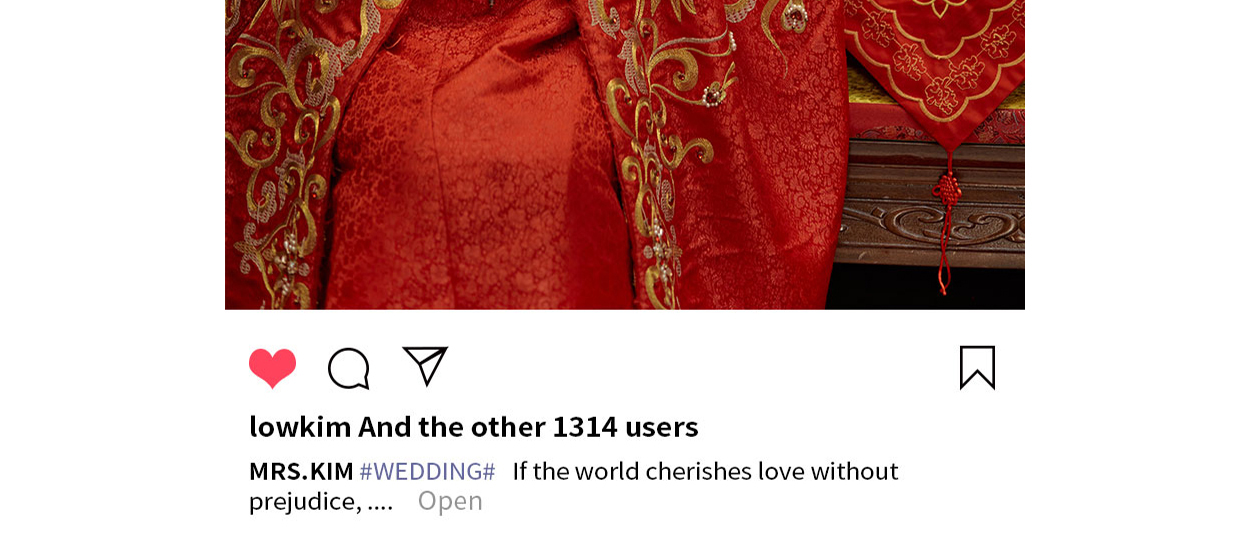Expand the caption with Open
This screenshot has width=1250, height=552.
point(450,501)
